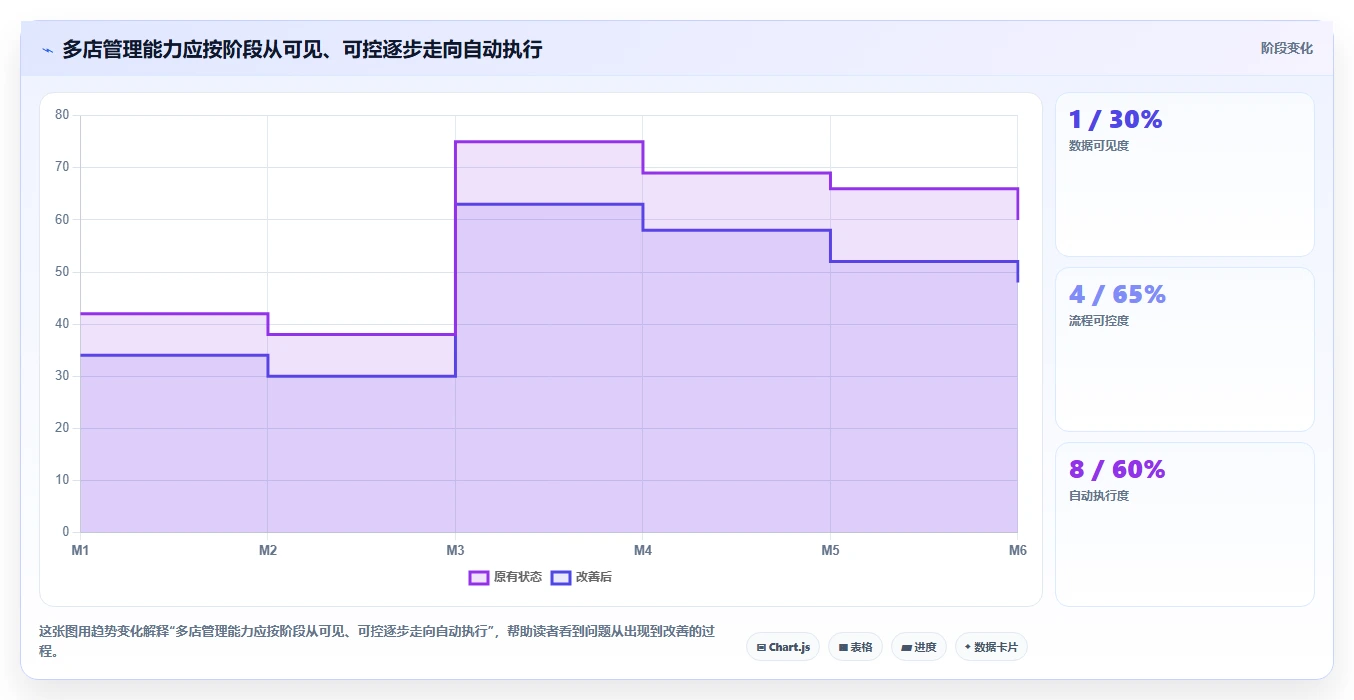Toggle the 原有状态 legend entry
Screen dimensions: 1354x700
pos(506,577)
